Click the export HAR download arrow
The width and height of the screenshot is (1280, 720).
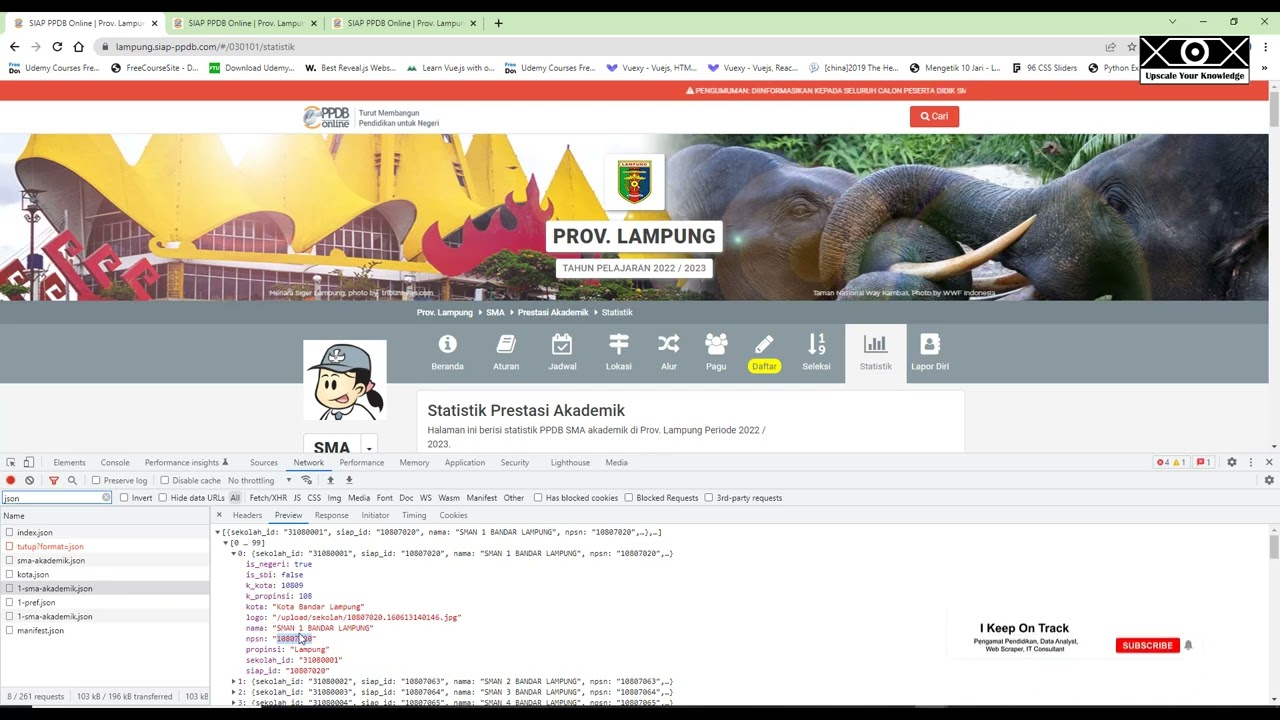(349, 481)
